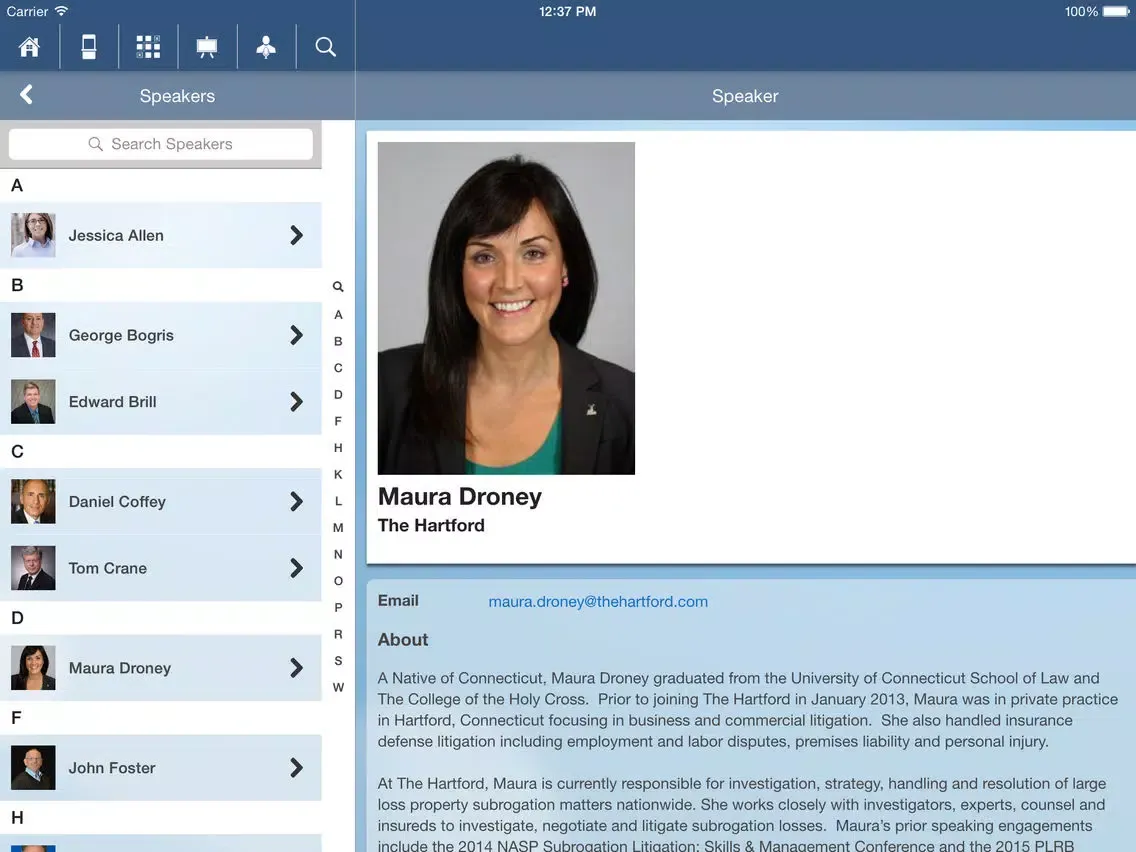1136x852 pixels.
Task: Select Edward Brill's photo thumbnail
Action: [x=33, y=401]
